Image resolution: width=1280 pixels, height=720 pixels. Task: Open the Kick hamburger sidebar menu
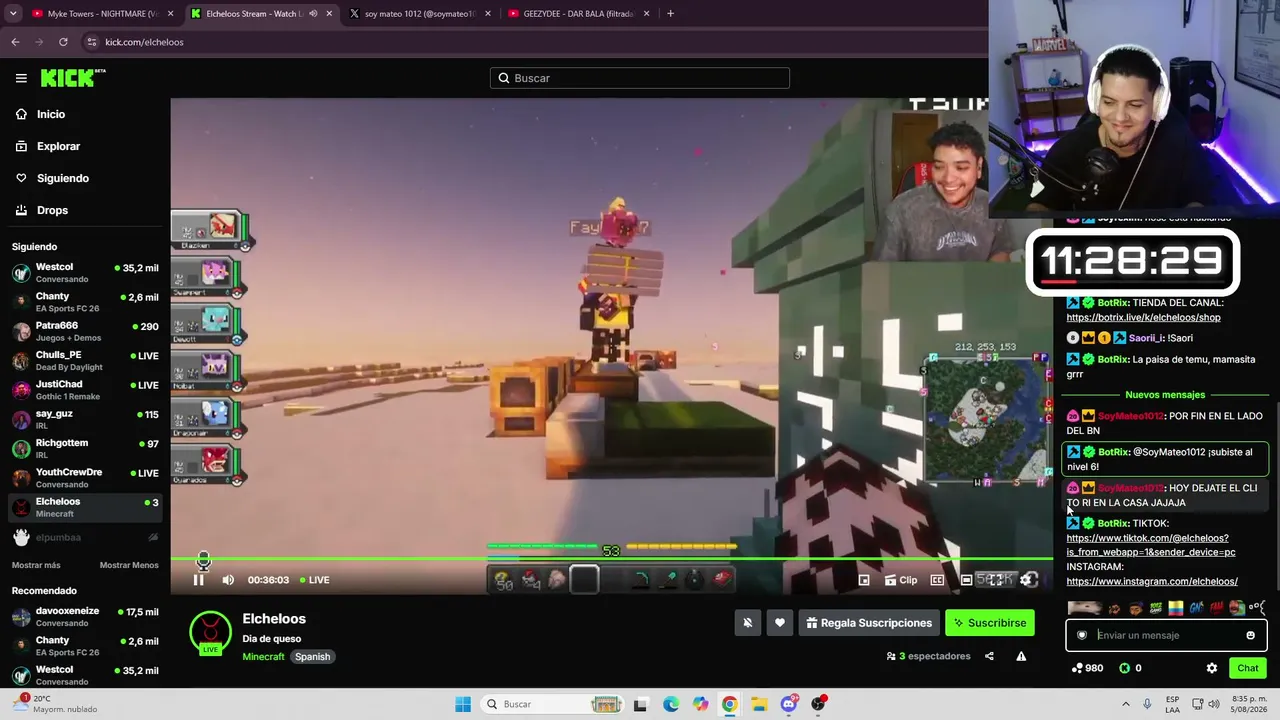pos(21,78)
